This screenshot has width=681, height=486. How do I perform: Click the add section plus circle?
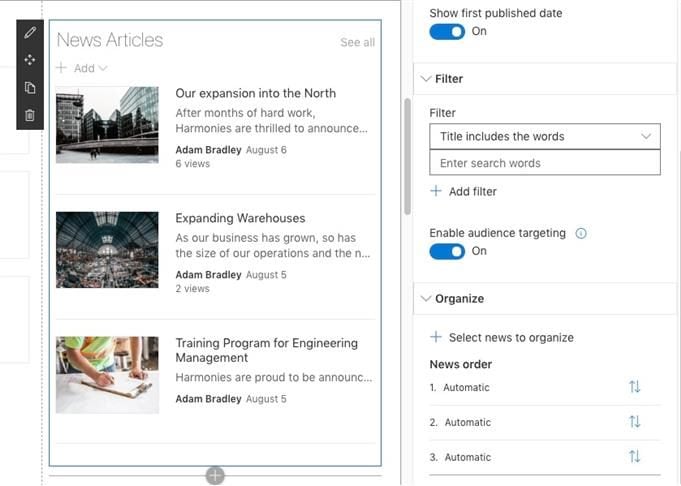215,476
